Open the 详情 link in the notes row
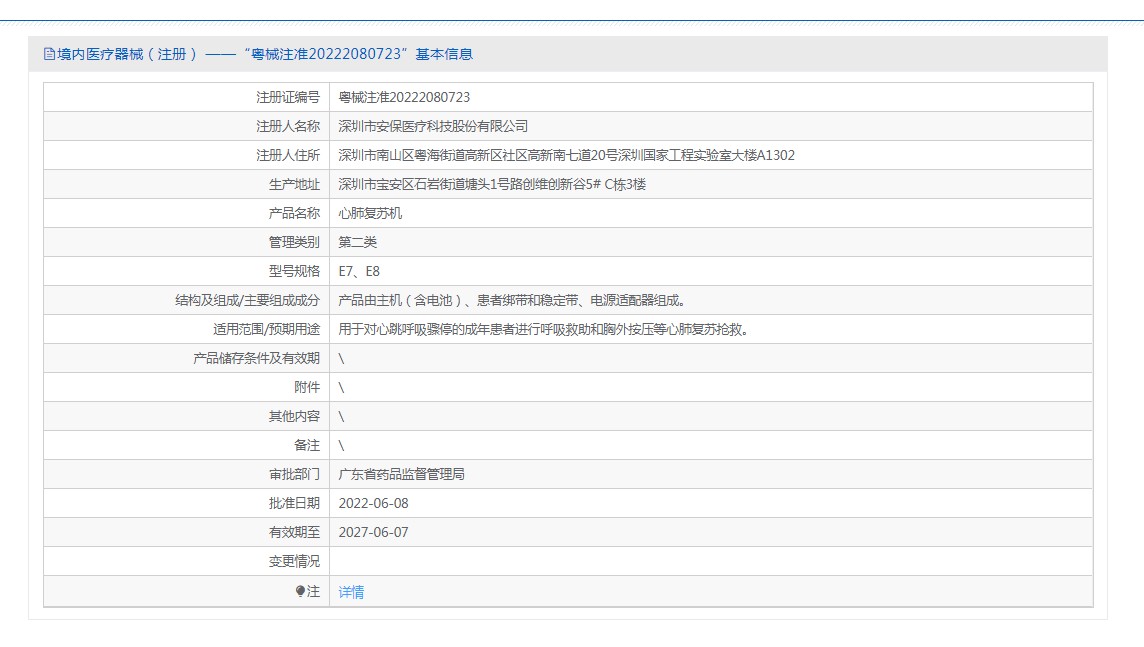The width and height of the screenshot is (1144, 647). point(351,592)
